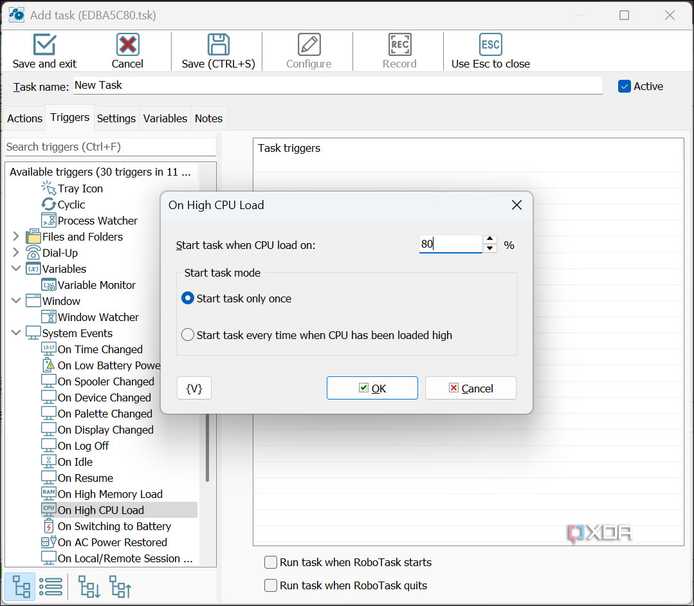Select the On Log Off trigger
Viewport: 694px width, 606px height.
coord(75,446)
